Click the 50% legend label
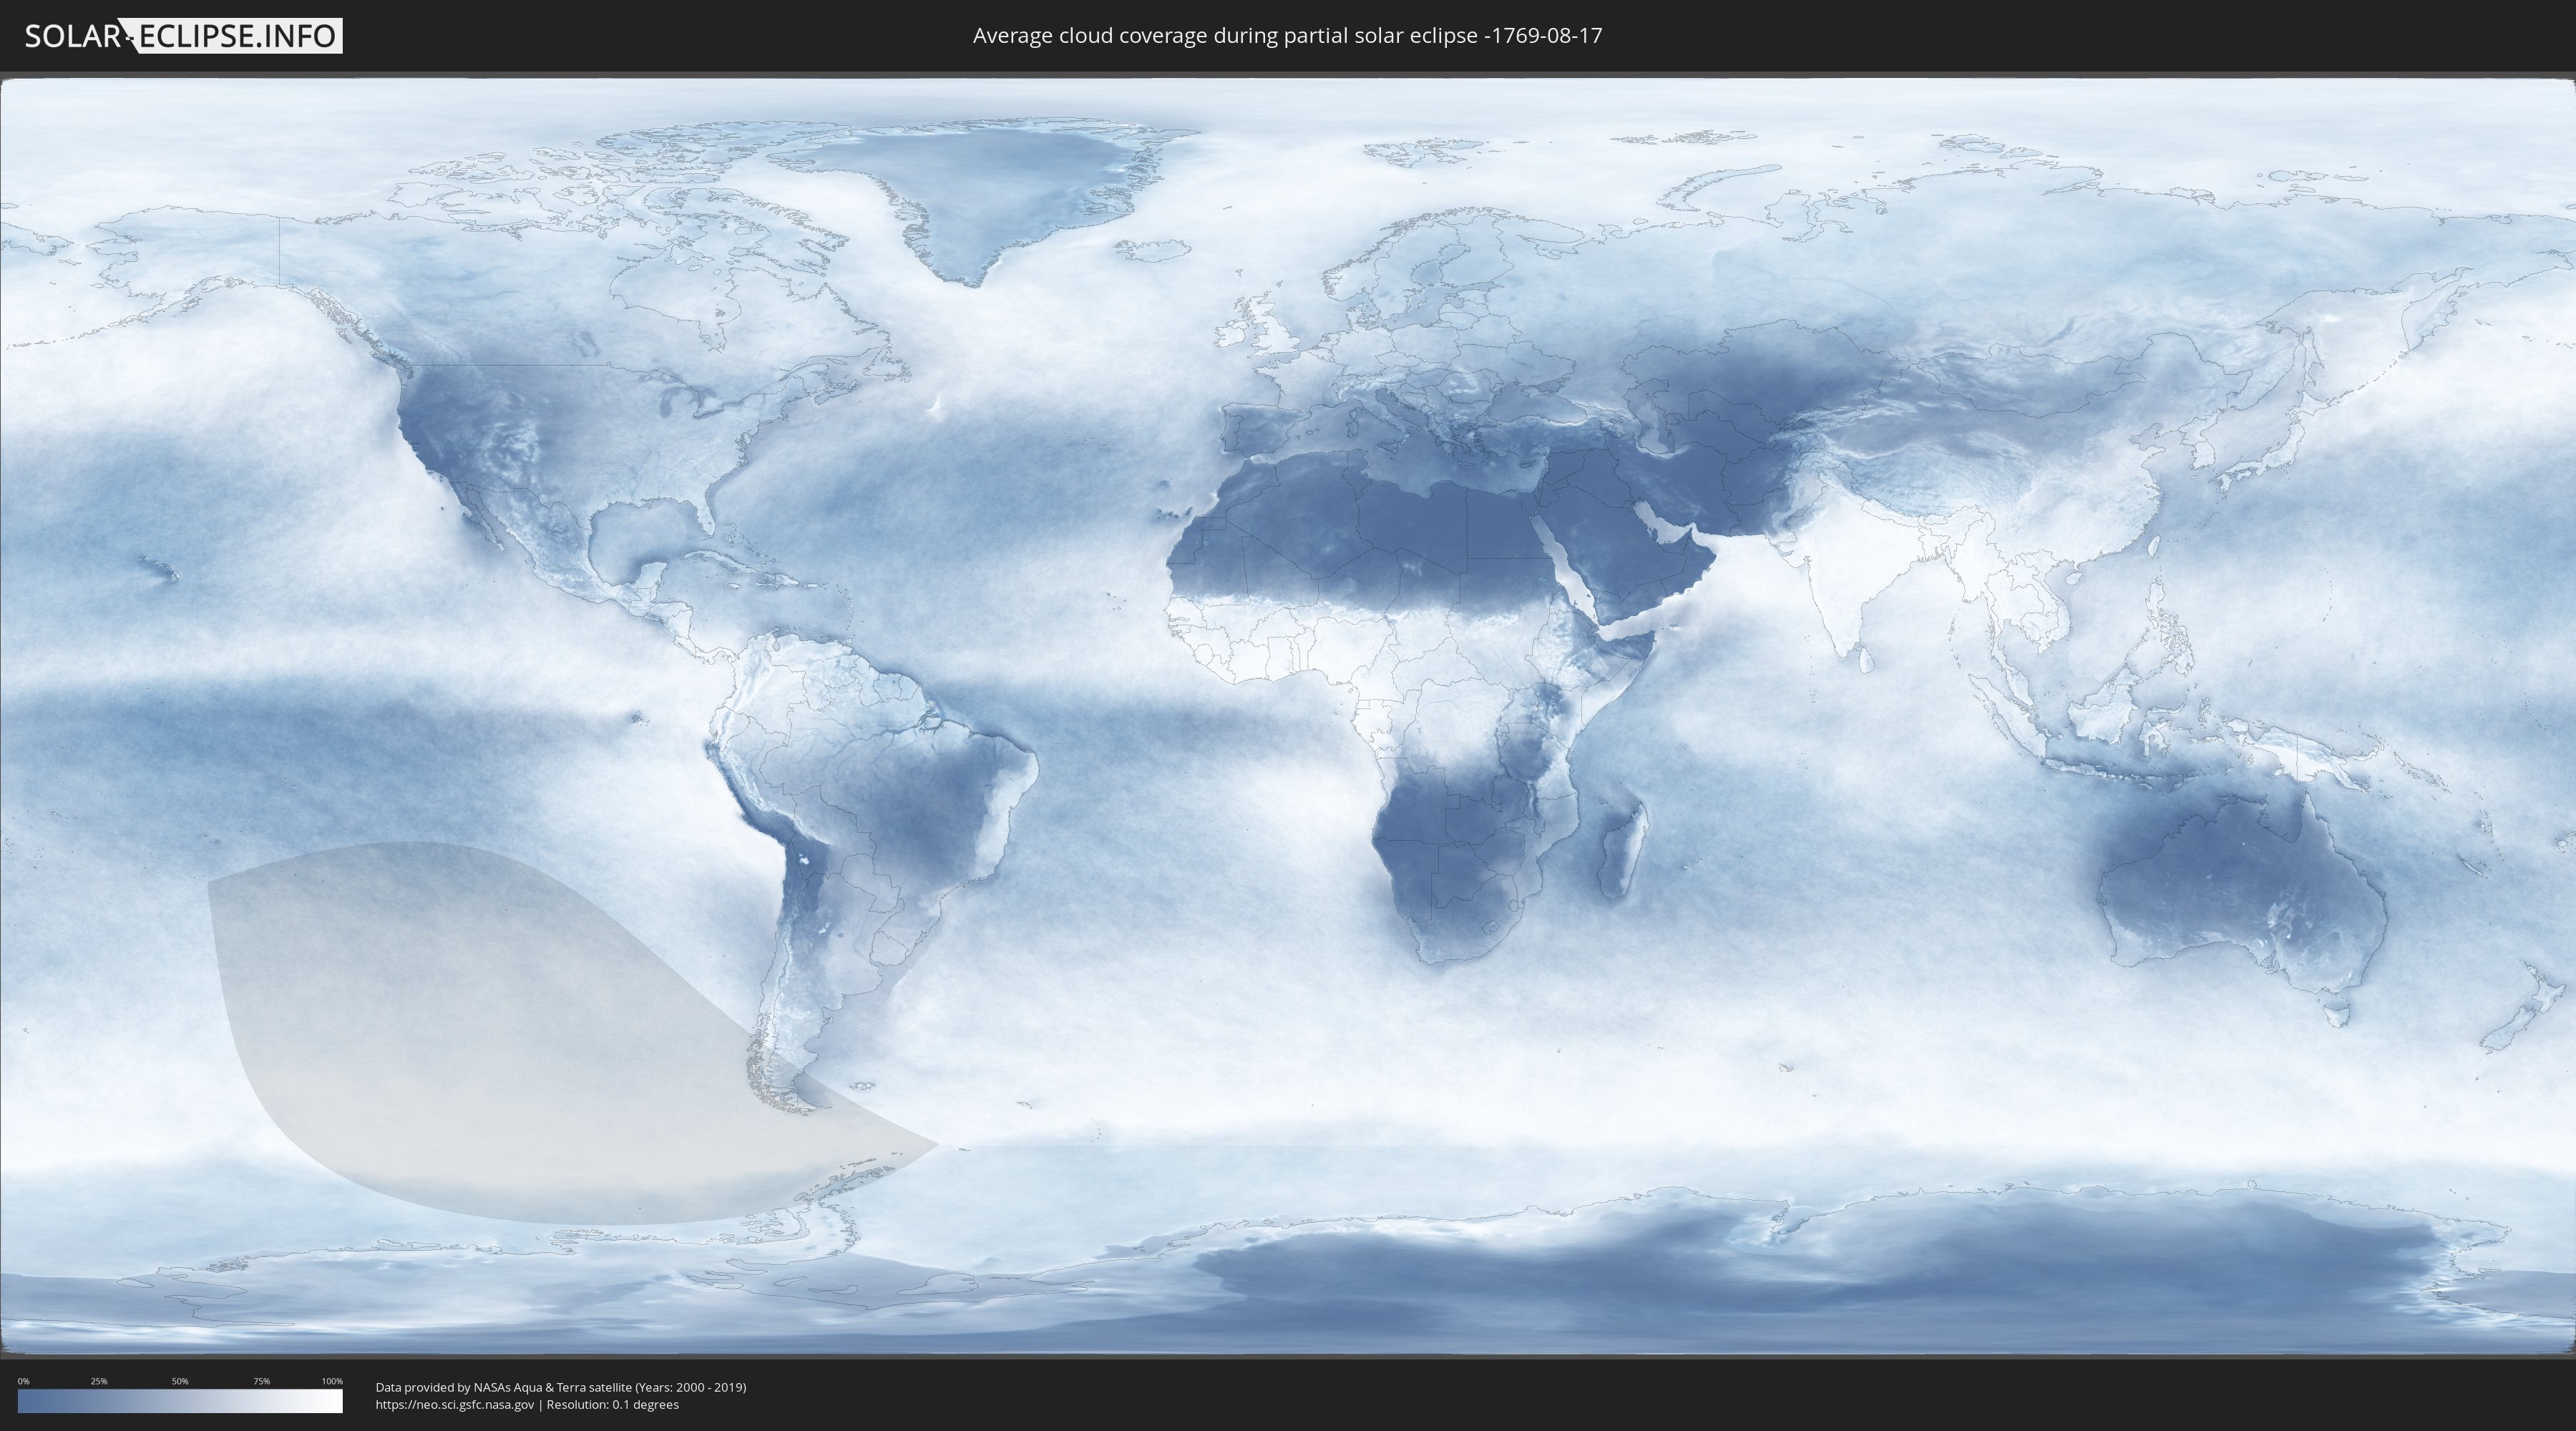 pos(180,1381)
